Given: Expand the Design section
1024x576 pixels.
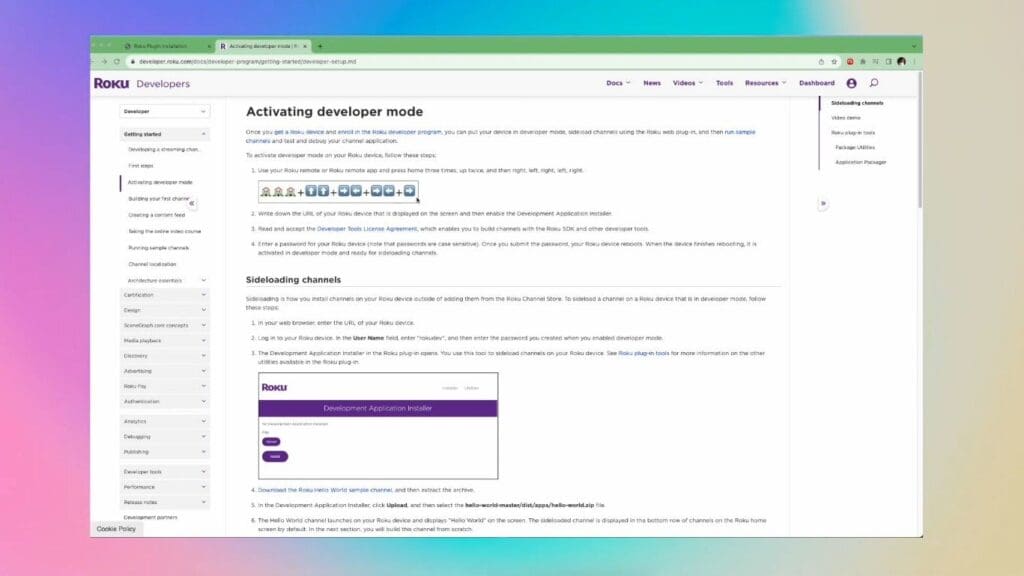Looking at the screenshot, I should click(165, 310).
